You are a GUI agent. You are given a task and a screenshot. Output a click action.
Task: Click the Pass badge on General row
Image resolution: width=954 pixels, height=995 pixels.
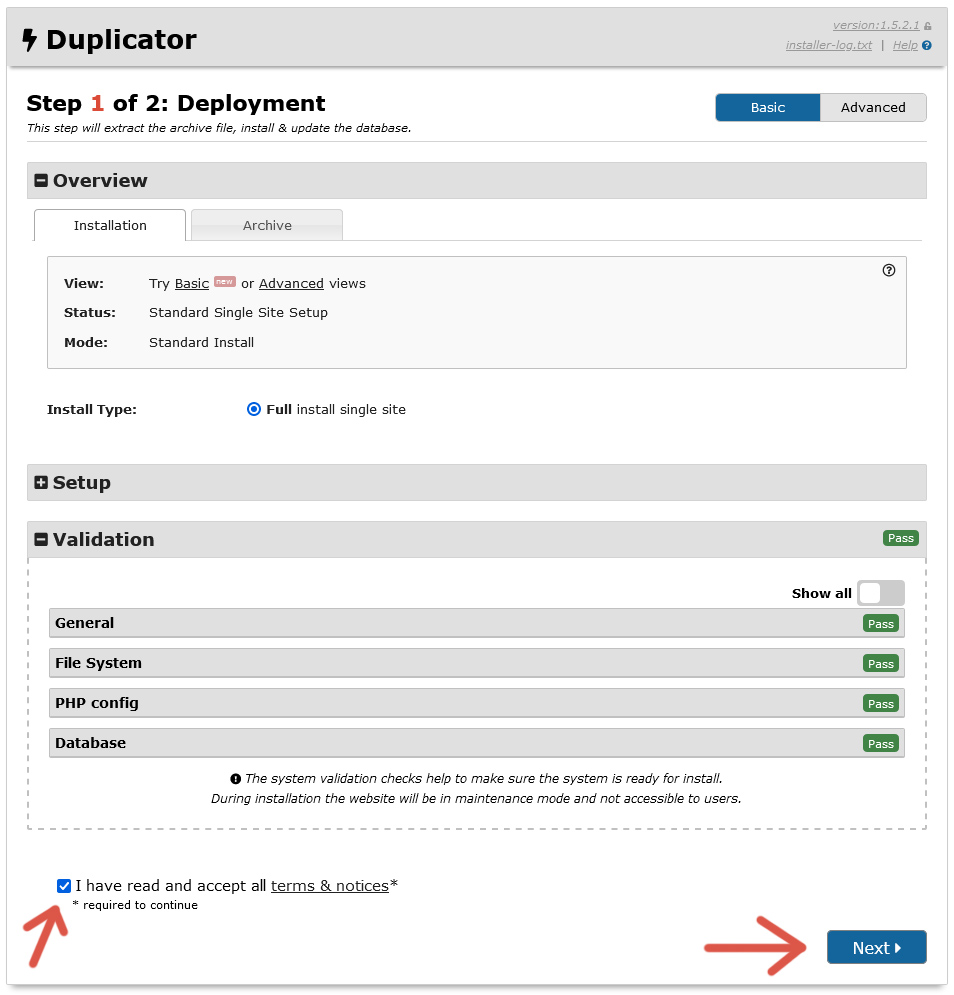pos(881,624)
